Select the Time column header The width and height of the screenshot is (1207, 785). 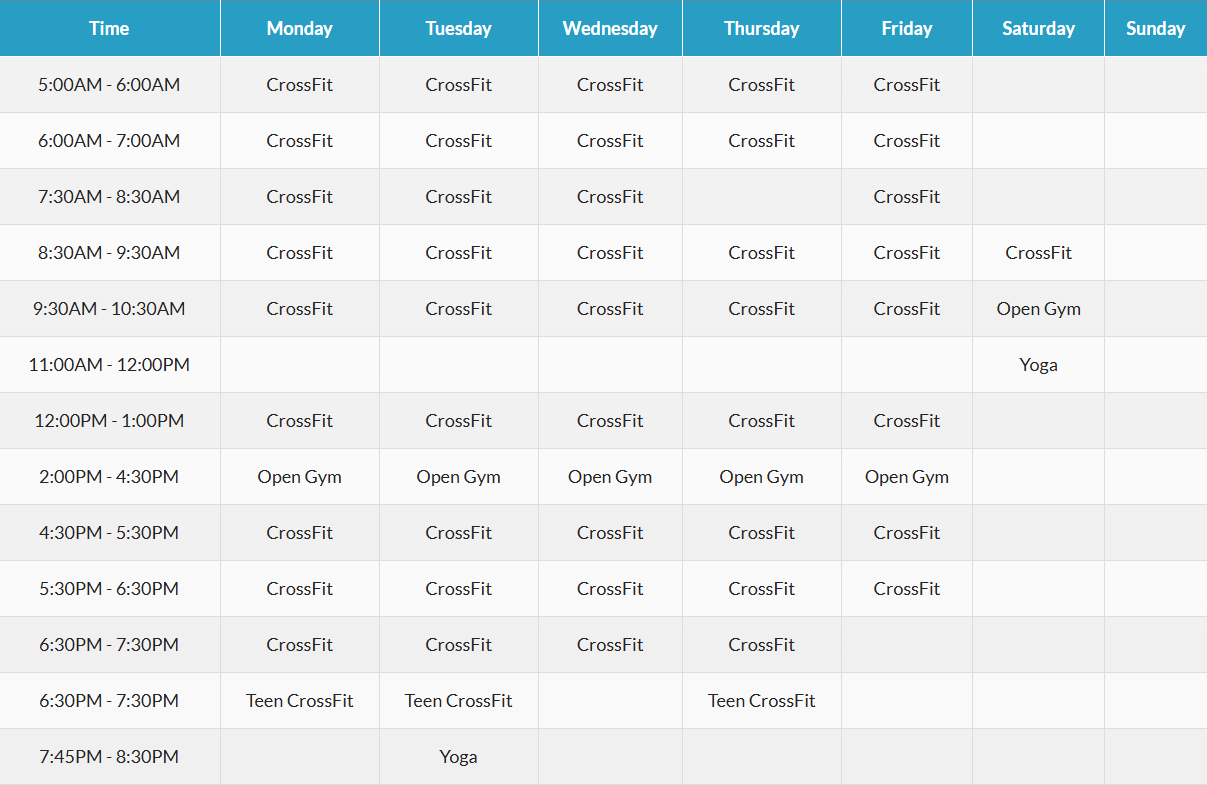pos(109,28)
